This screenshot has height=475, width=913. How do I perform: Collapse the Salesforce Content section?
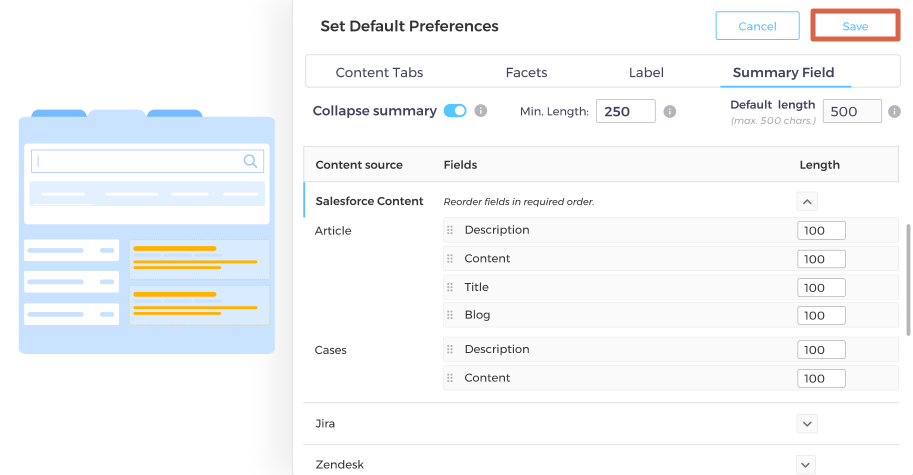pos(808,201)
